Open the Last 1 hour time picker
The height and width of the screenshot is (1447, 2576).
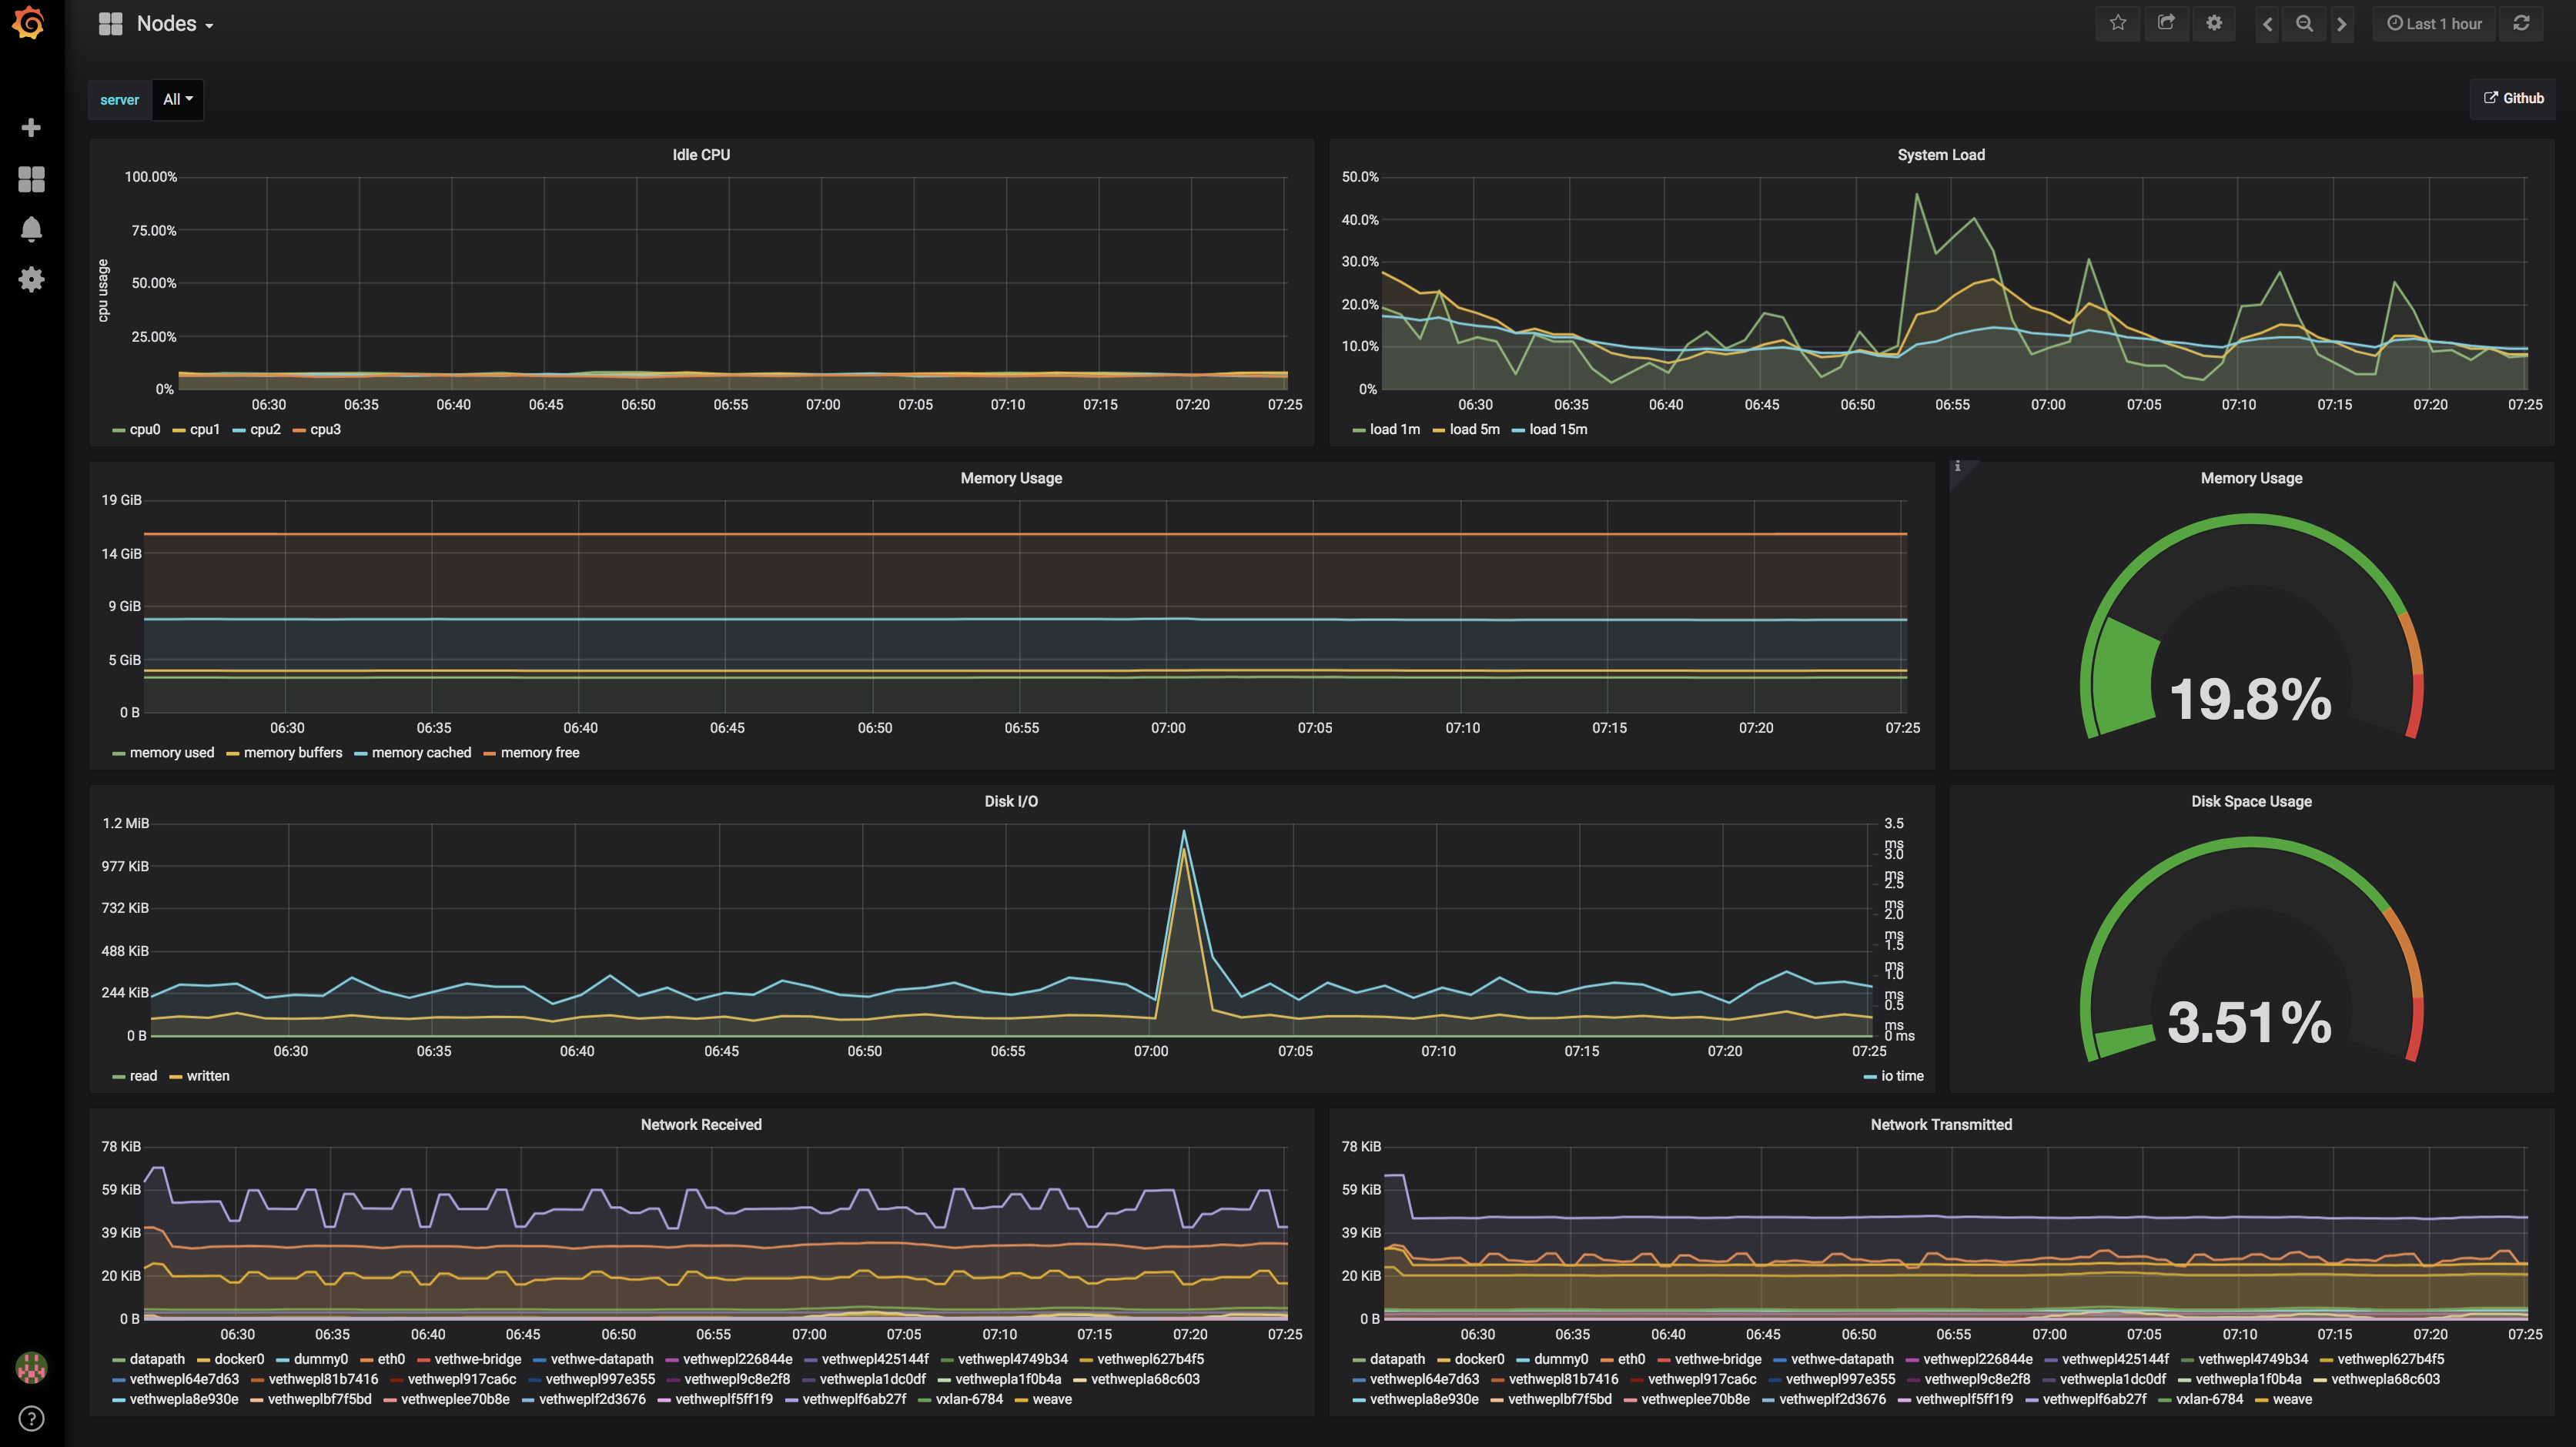(x=2434, y=23)
